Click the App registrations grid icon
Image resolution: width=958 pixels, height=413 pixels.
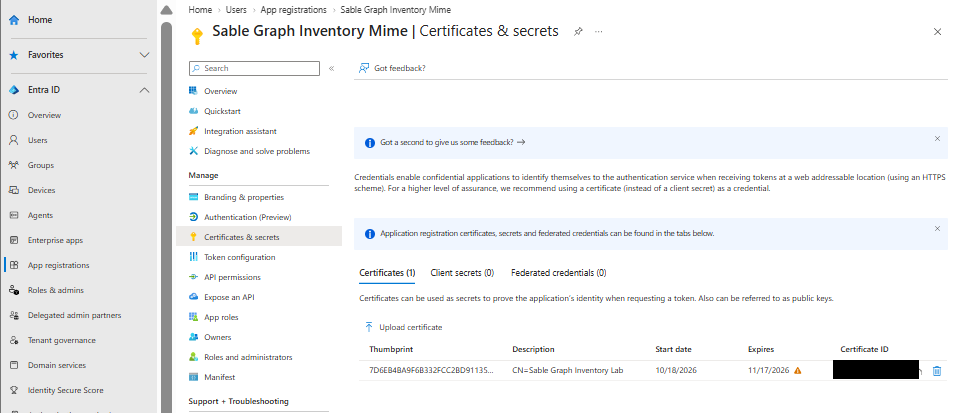(13, 265)
